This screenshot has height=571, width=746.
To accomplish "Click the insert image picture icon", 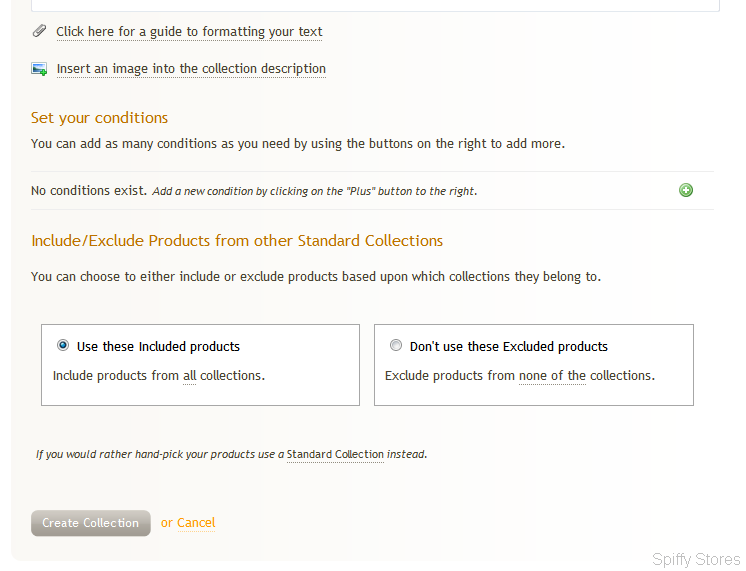I will [39, 69].
